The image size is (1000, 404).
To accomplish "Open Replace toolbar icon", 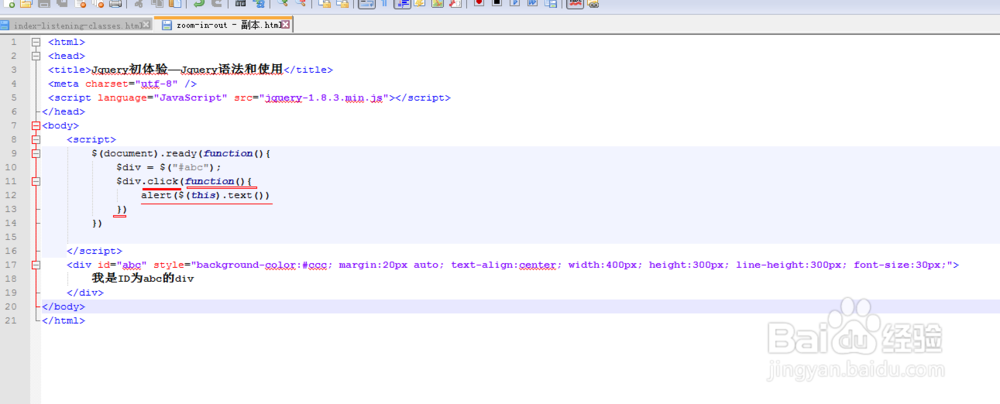I will pos(258,3).
